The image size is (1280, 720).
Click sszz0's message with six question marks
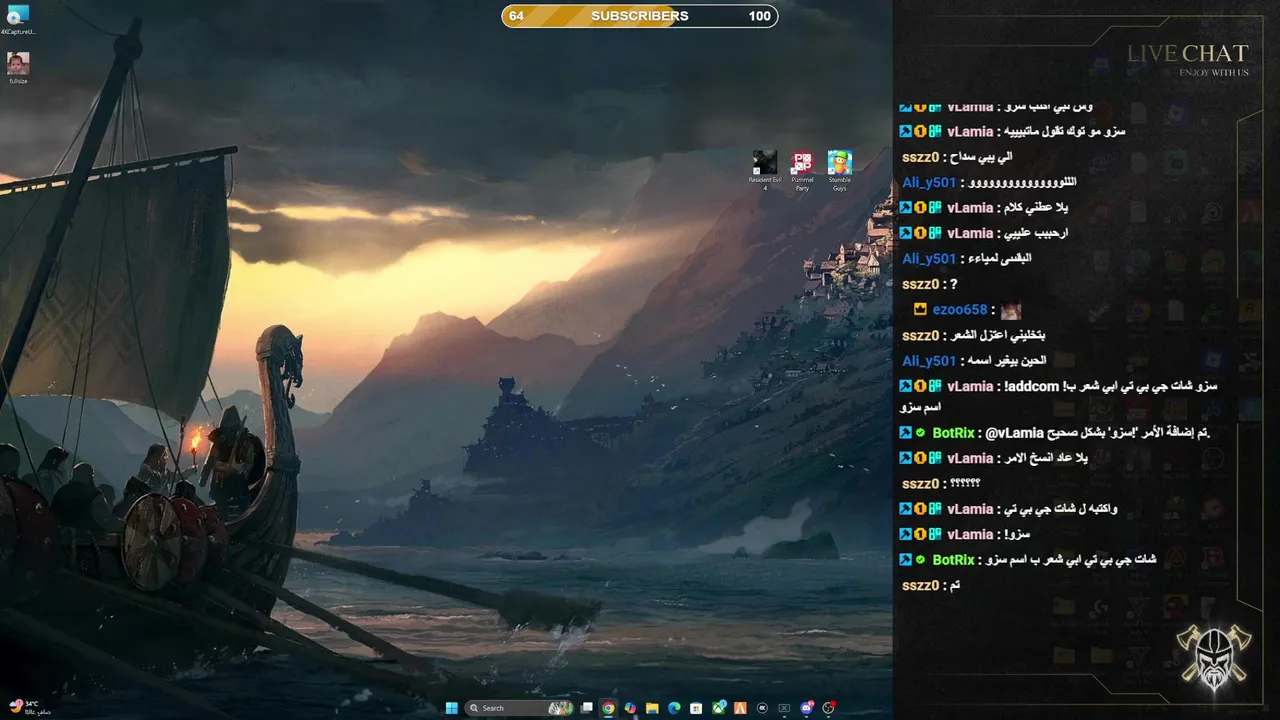pos(941,484)
